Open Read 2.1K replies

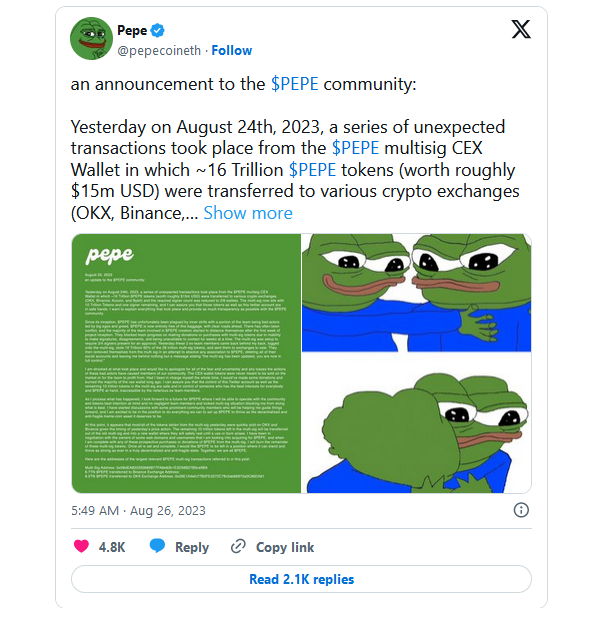pyautogui.click(x=301, y=579)
